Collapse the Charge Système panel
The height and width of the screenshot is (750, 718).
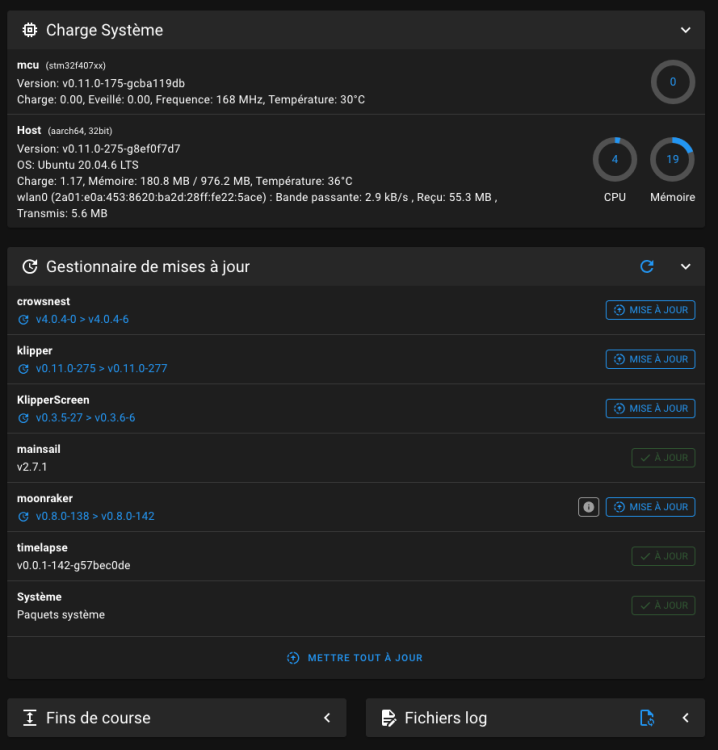pyautogui.click(x=686, y=30)
